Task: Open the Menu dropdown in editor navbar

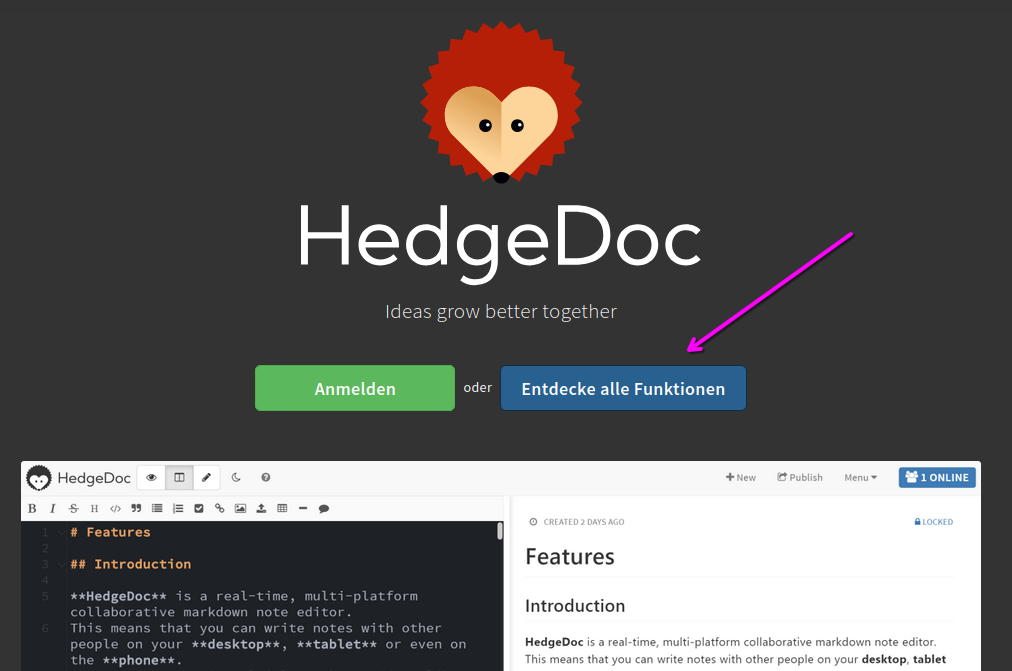Action: pos(860,477)
